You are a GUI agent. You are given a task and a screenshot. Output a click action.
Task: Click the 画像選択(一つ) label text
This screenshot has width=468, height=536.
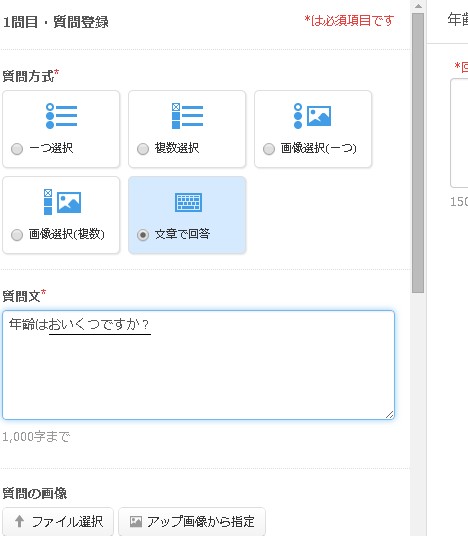coord(319,148)
